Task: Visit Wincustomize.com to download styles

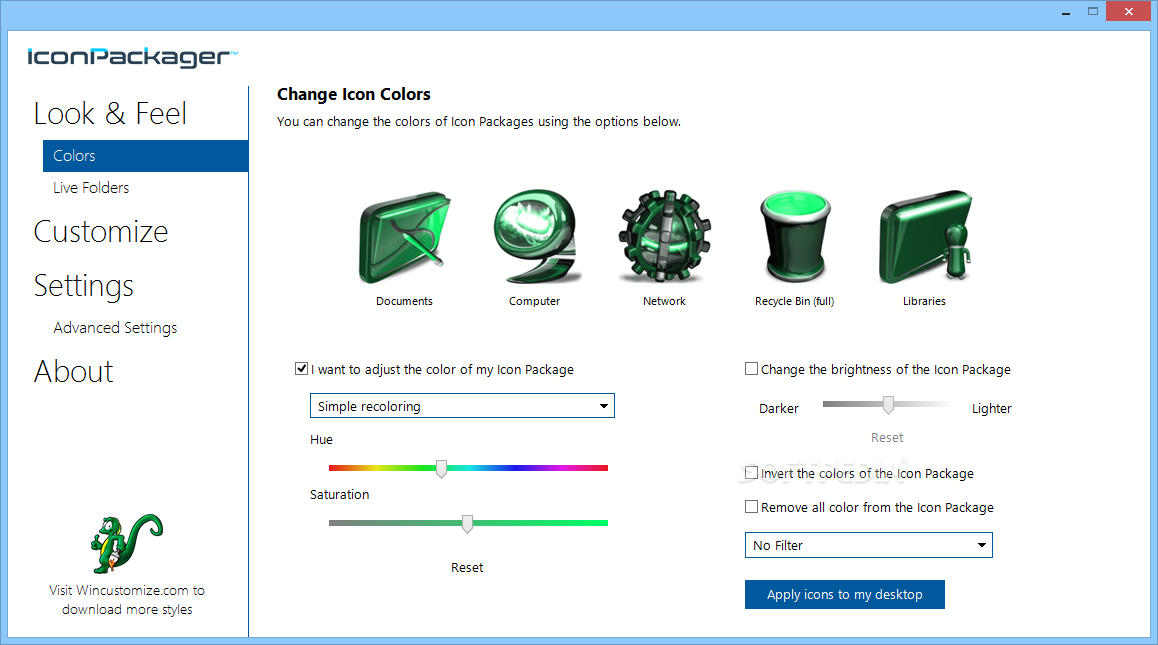Action: [x=127, y=600]
